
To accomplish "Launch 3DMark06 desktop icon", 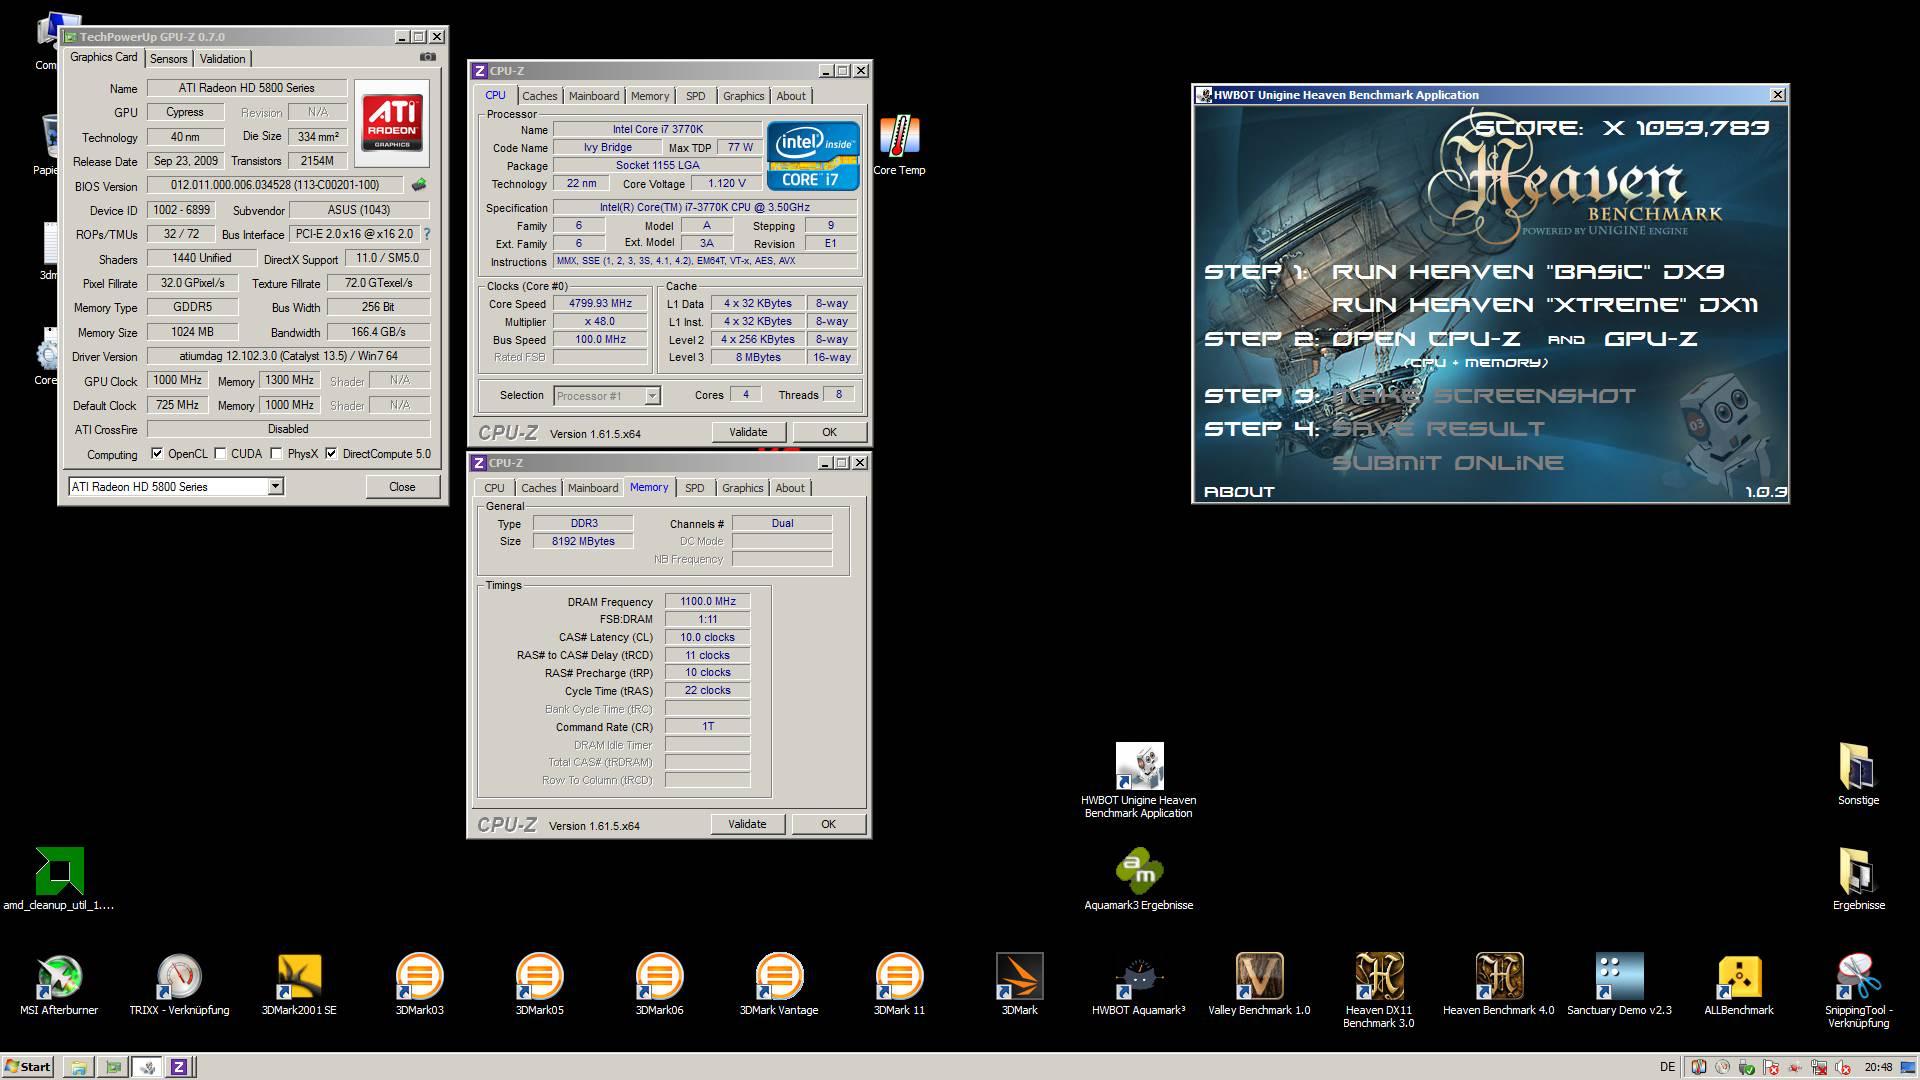I will (659, 984).
